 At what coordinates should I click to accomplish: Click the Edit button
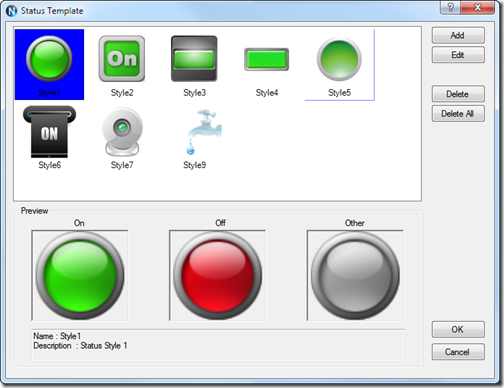pos(458,55)
